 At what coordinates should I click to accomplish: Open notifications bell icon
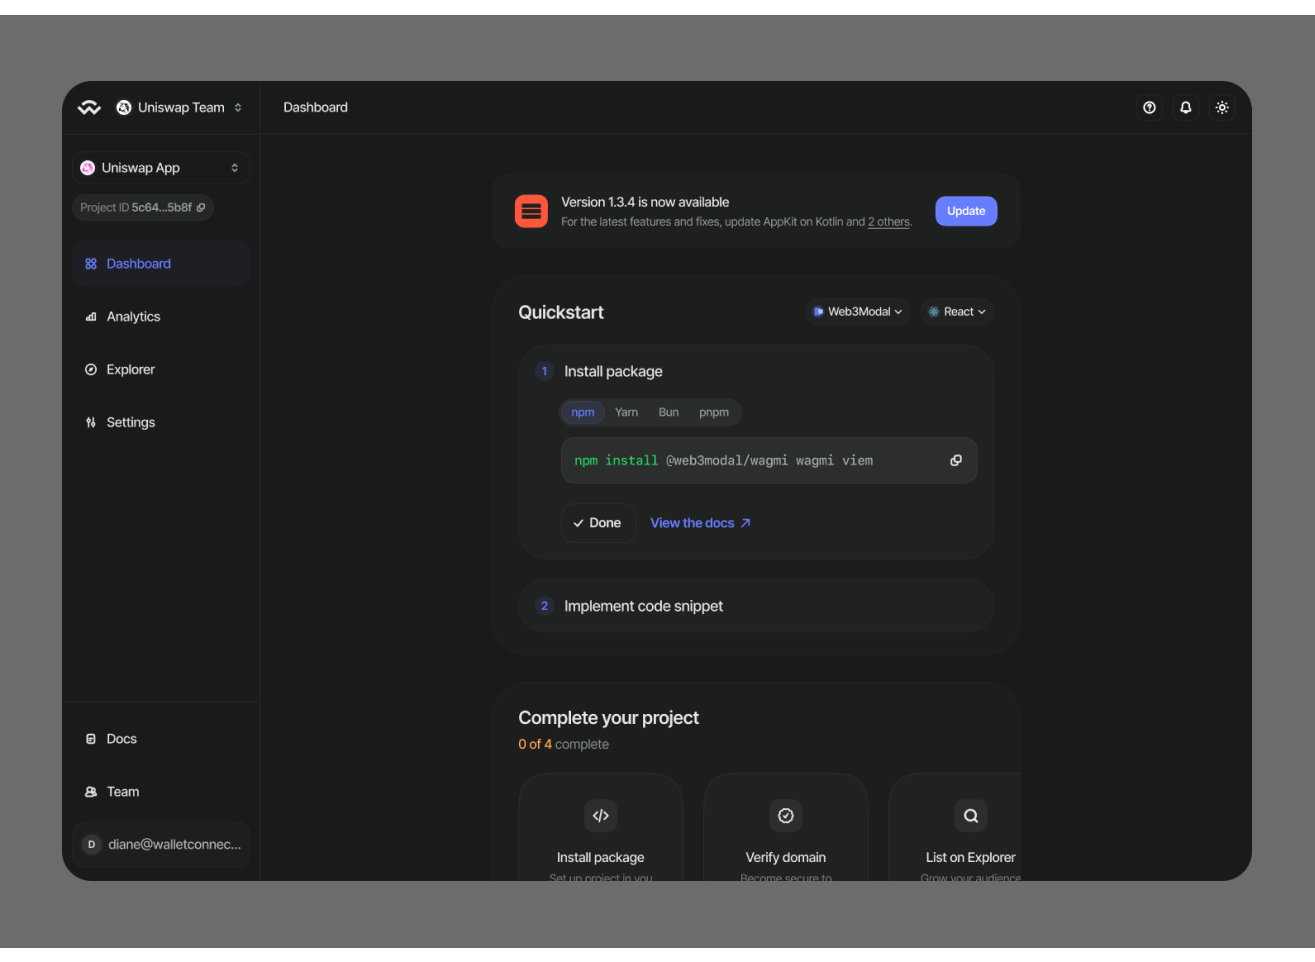pyautogui.click(x=1185, y=108)
